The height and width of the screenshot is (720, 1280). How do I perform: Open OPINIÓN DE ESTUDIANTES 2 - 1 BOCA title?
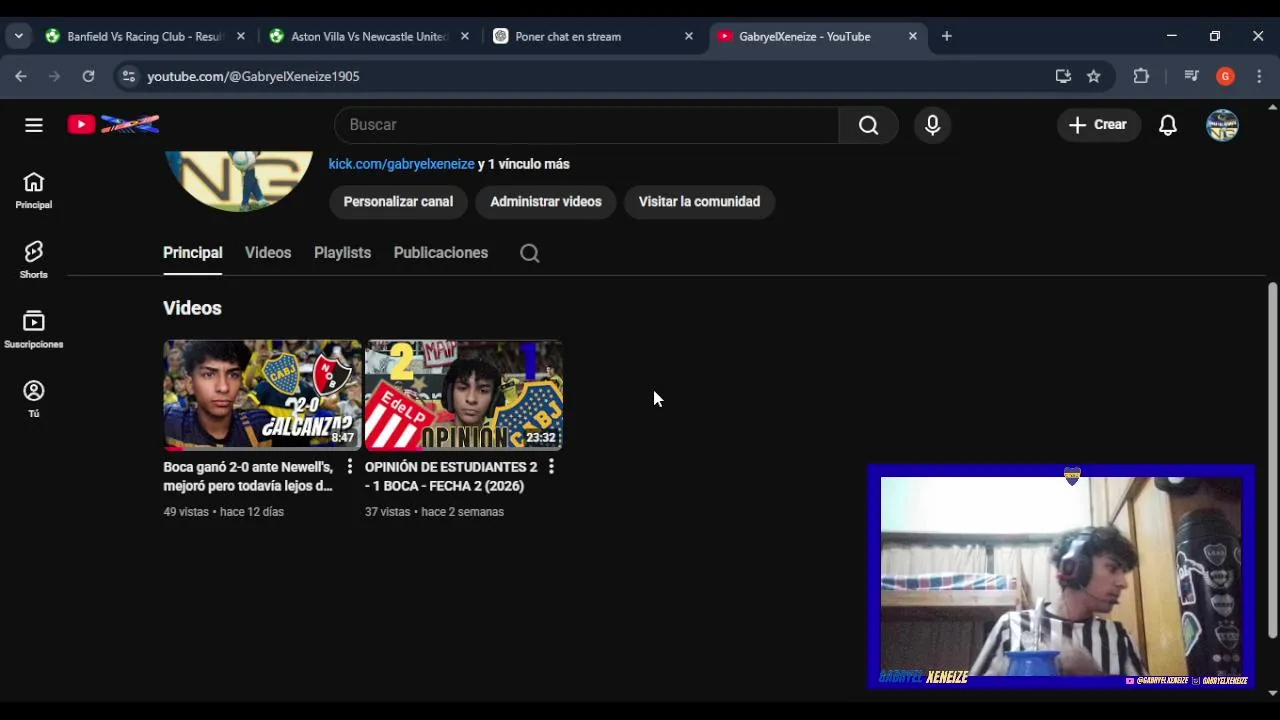(451, 476)
